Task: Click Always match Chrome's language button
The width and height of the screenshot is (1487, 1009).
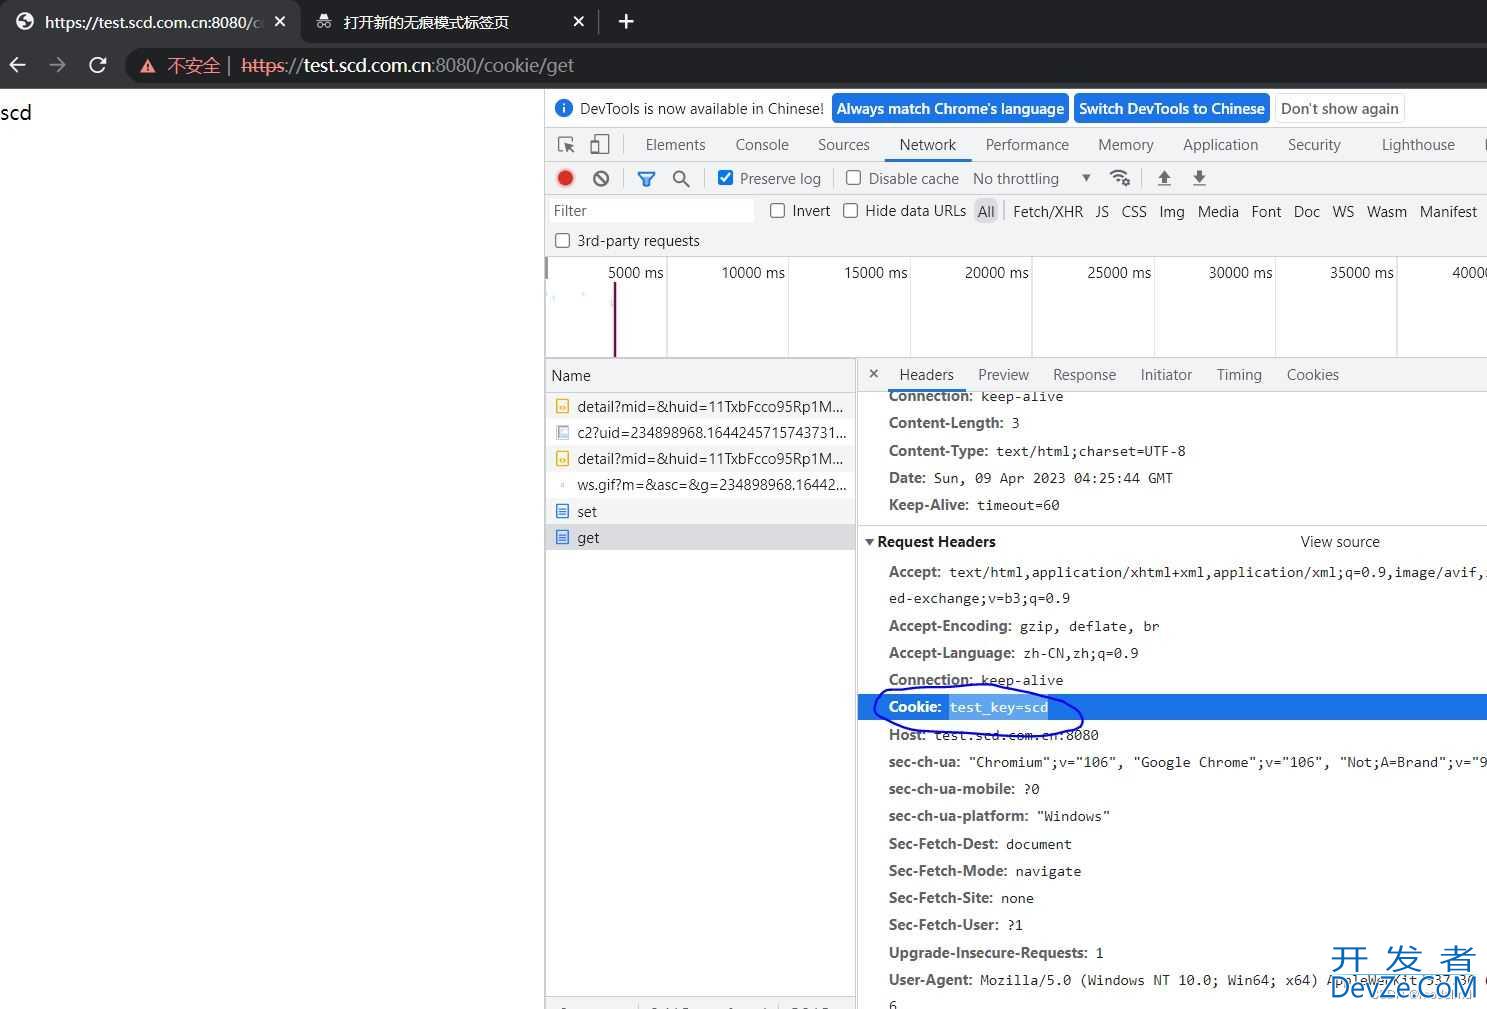Action: pyautogui.click(x=950, y=109)
